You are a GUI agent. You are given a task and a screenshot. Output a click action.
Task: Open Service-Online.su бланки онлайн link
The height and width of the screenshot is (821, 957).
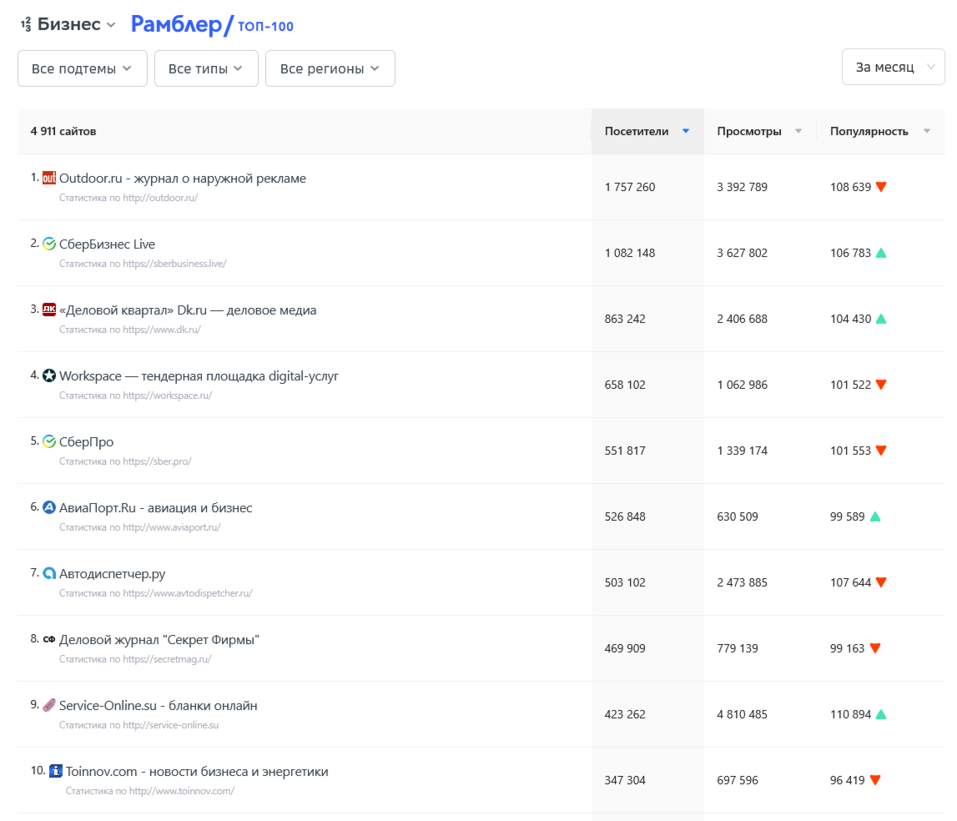[158, 706]
